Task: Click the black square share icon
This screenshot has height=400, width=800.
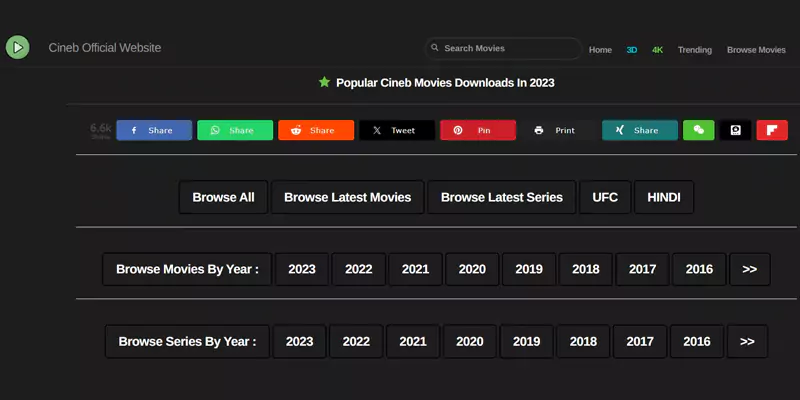Action: coord(735,130)
